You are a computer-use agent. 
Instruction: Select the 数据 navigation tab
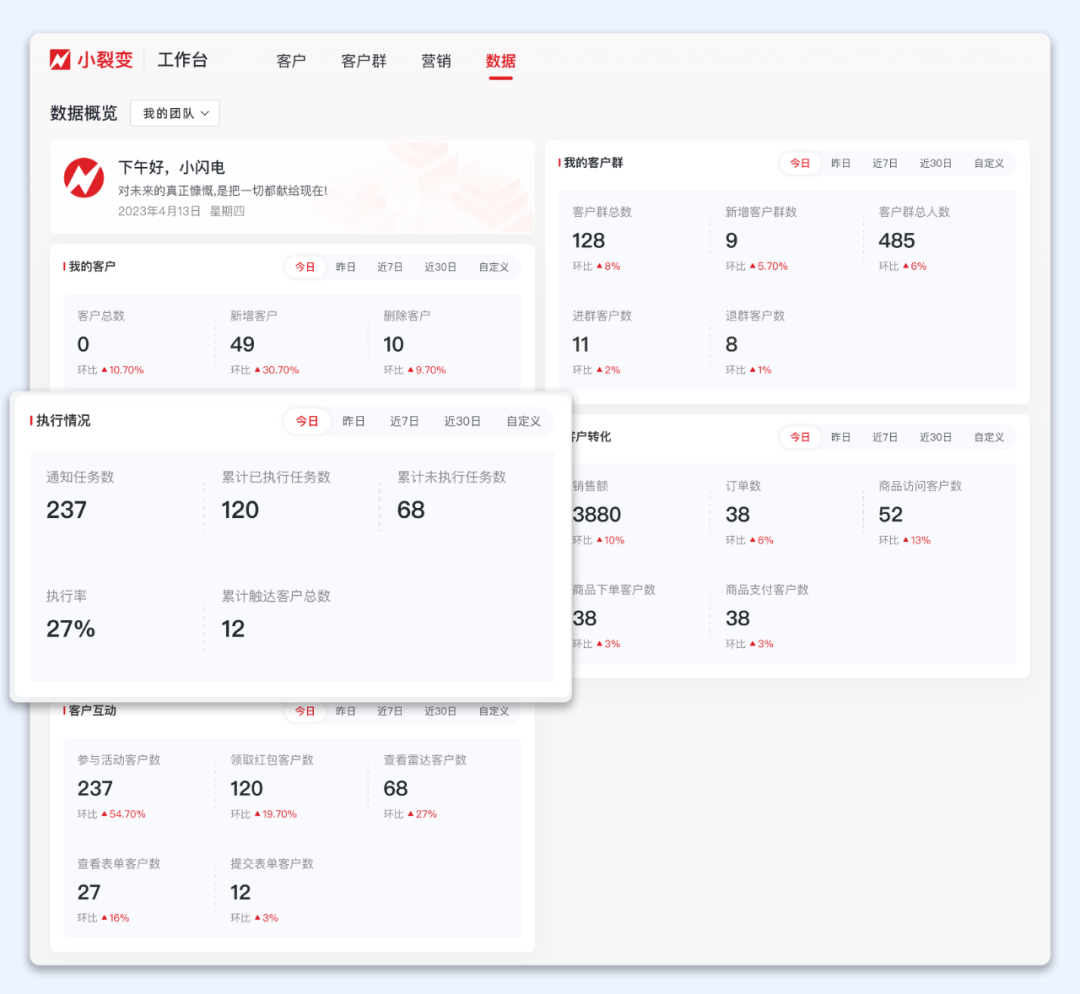coord(501,61)
